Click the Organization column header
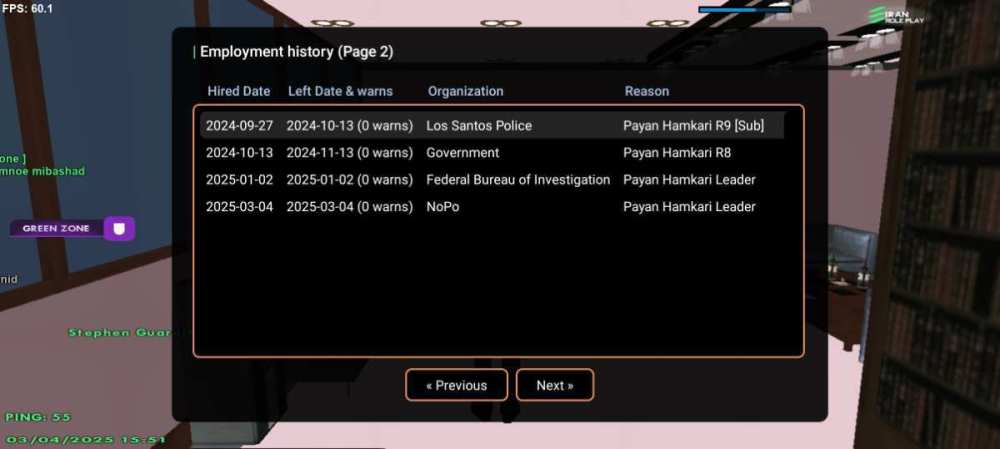This screenshot has width=1000, height=449. click(x=466, y=91)
